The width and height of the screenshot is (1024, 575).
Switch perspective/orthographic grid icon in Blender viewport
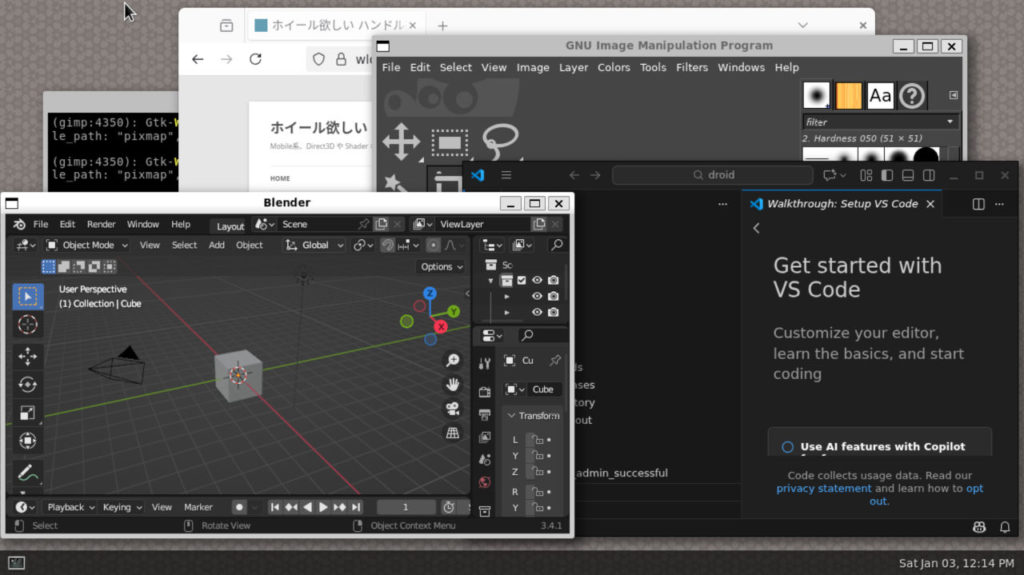click(x=453, y=433)
